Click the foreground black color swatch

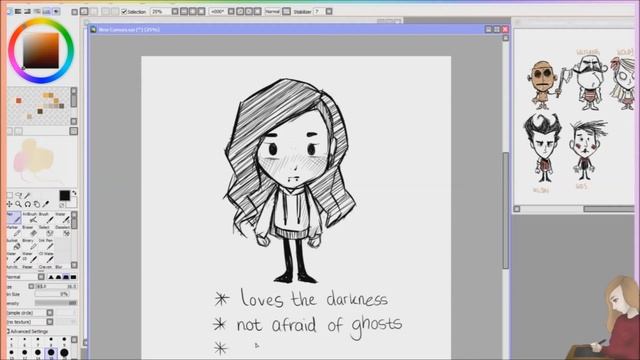click(64, 196)
